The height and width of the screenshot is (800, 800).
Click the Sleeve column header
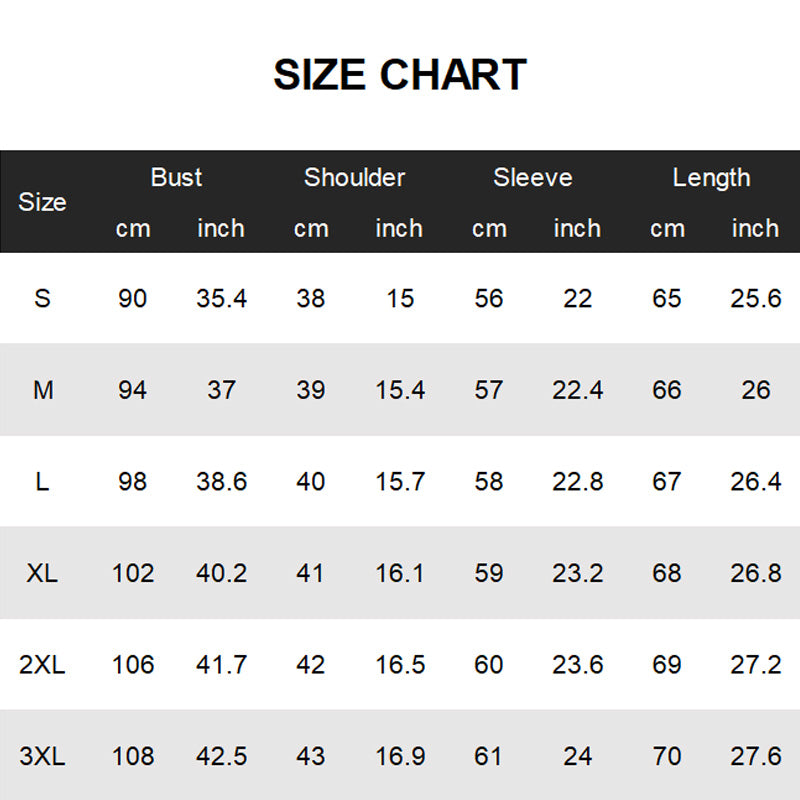(533, 178)
